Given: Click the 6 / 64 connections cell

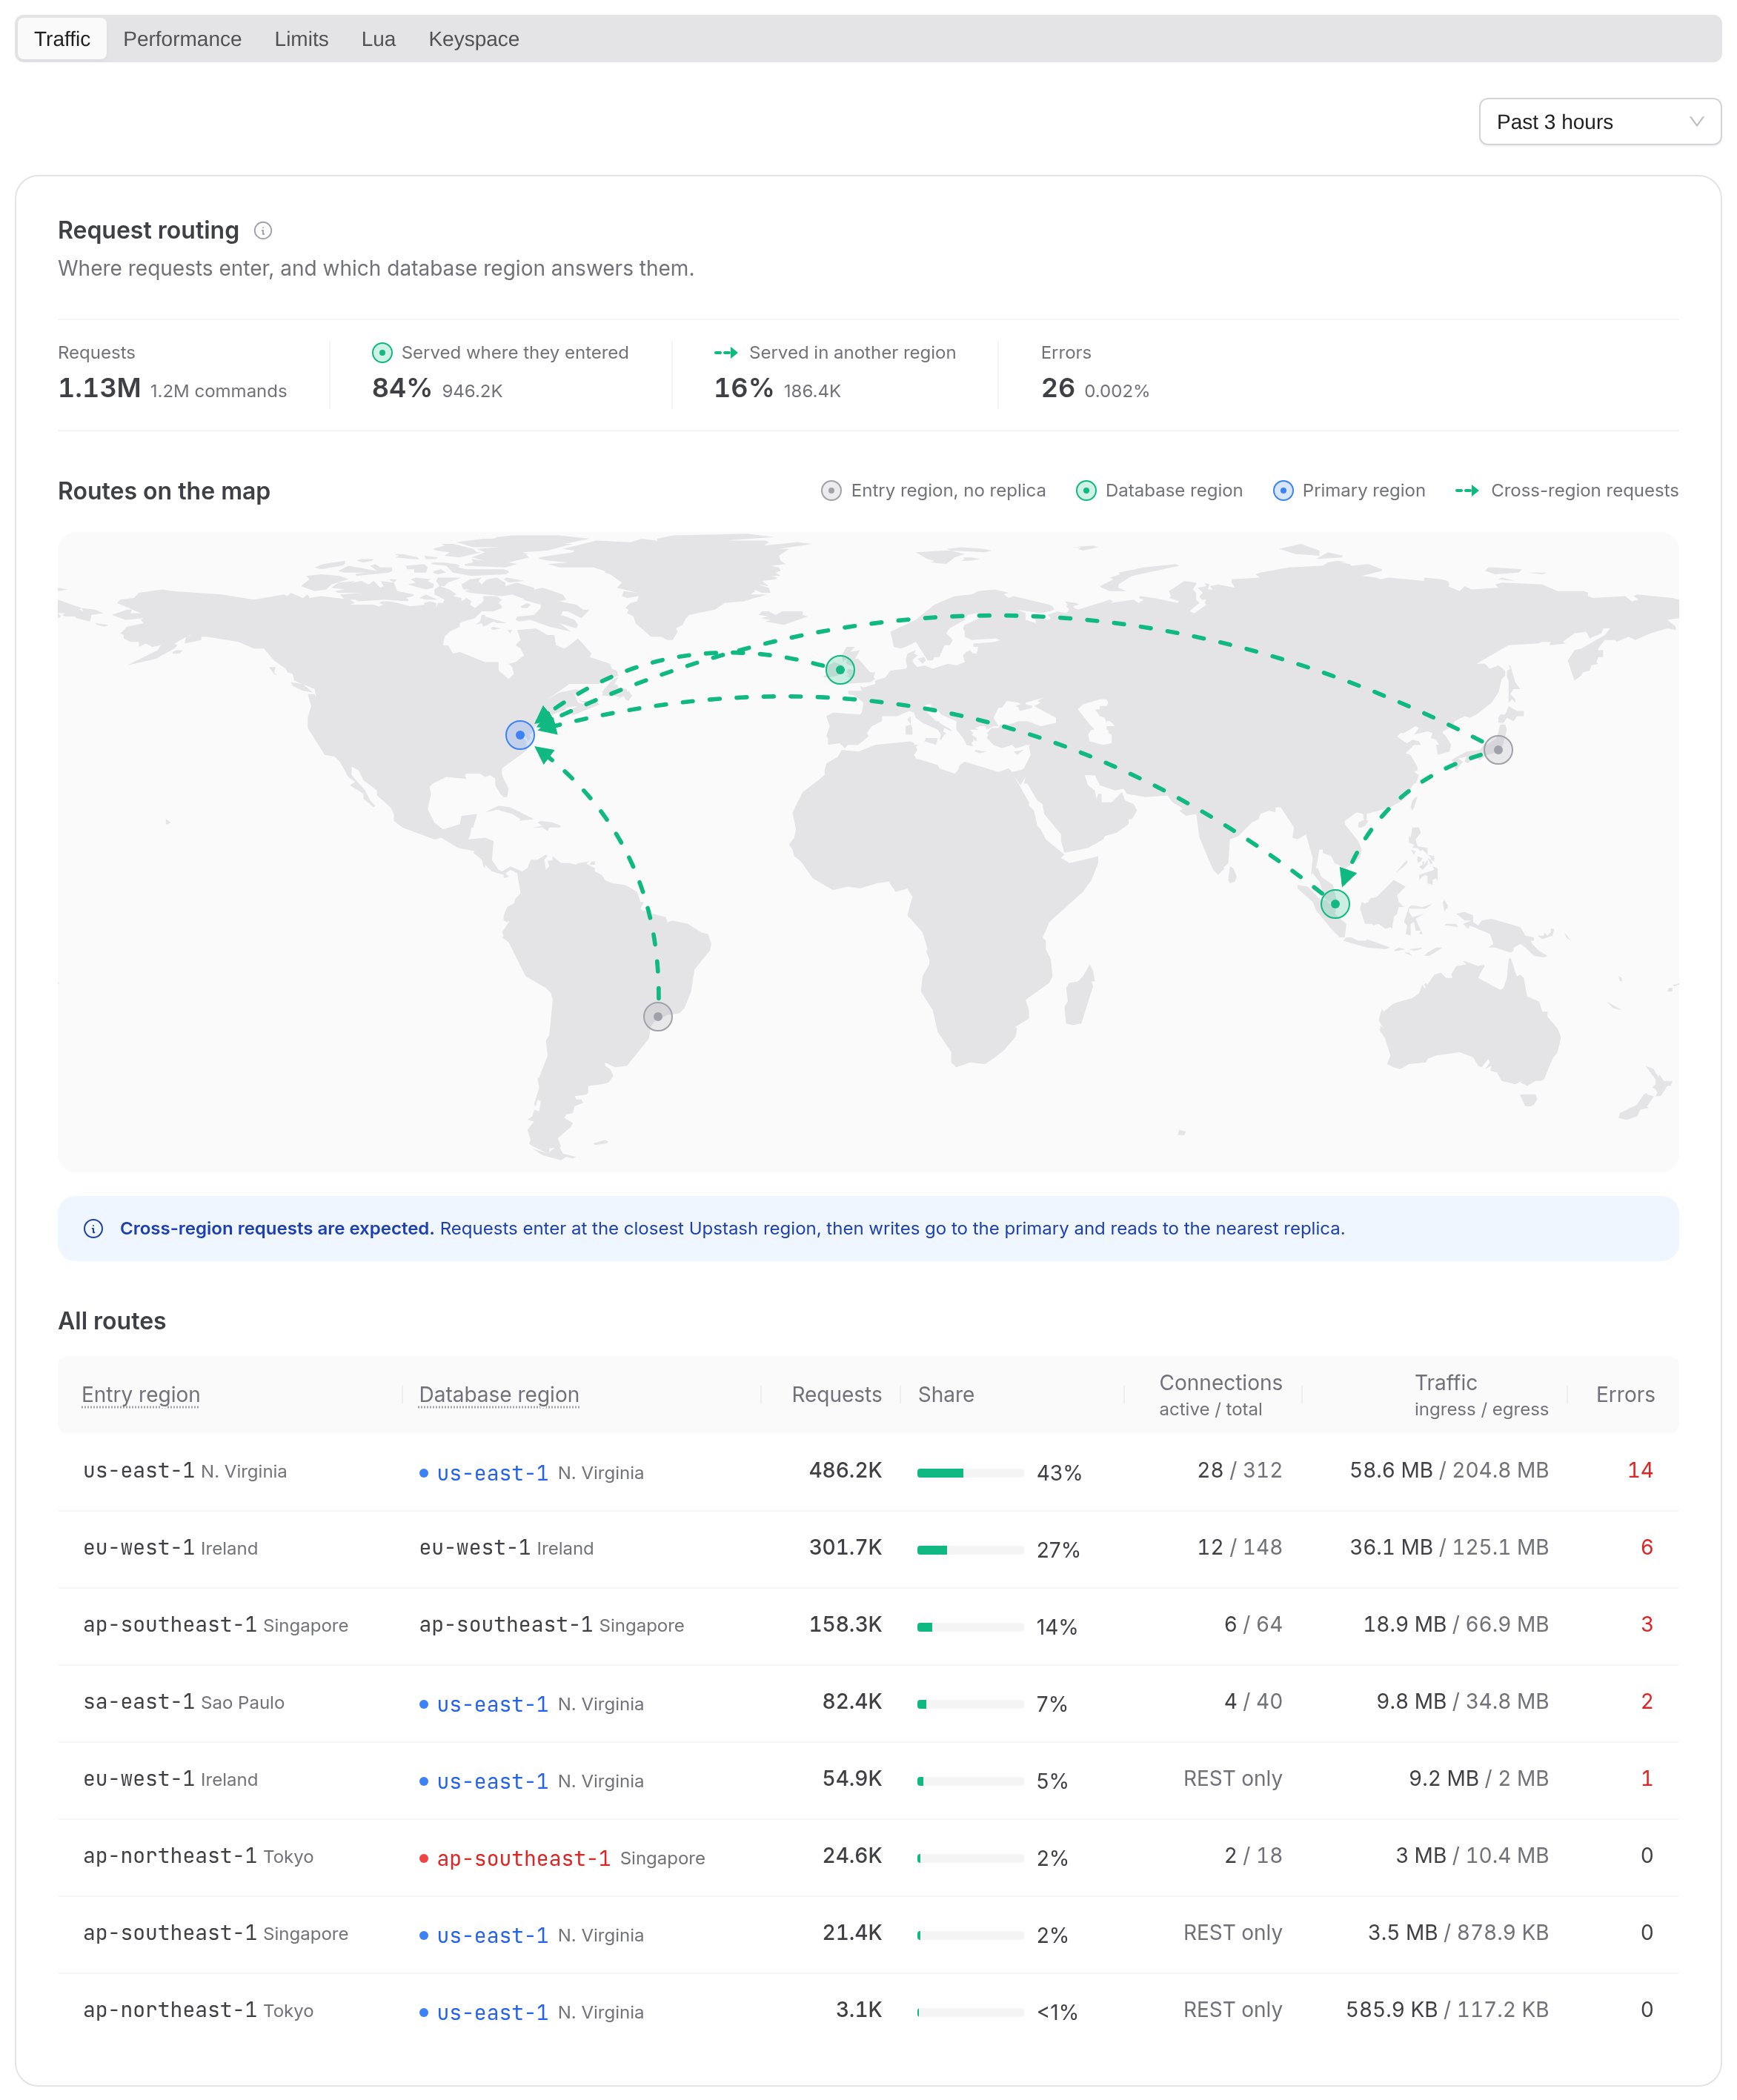Looking at the screenshot, I should pyautogui.click(x=1252, y=1624).
